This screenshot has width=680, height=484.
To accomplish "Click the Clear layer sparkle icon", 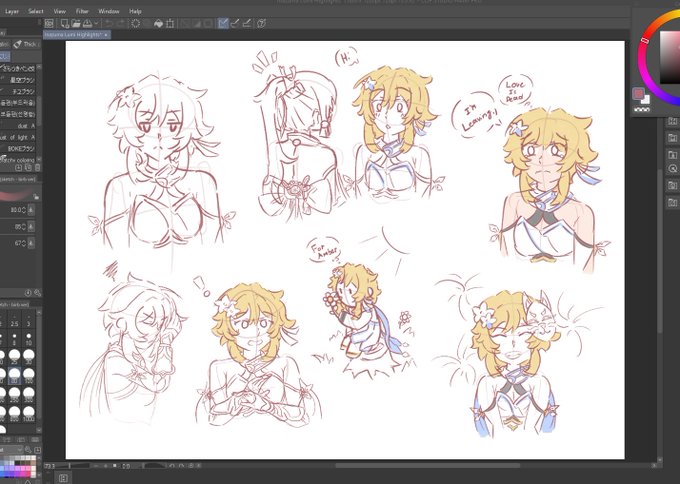I will pos(136,23).
